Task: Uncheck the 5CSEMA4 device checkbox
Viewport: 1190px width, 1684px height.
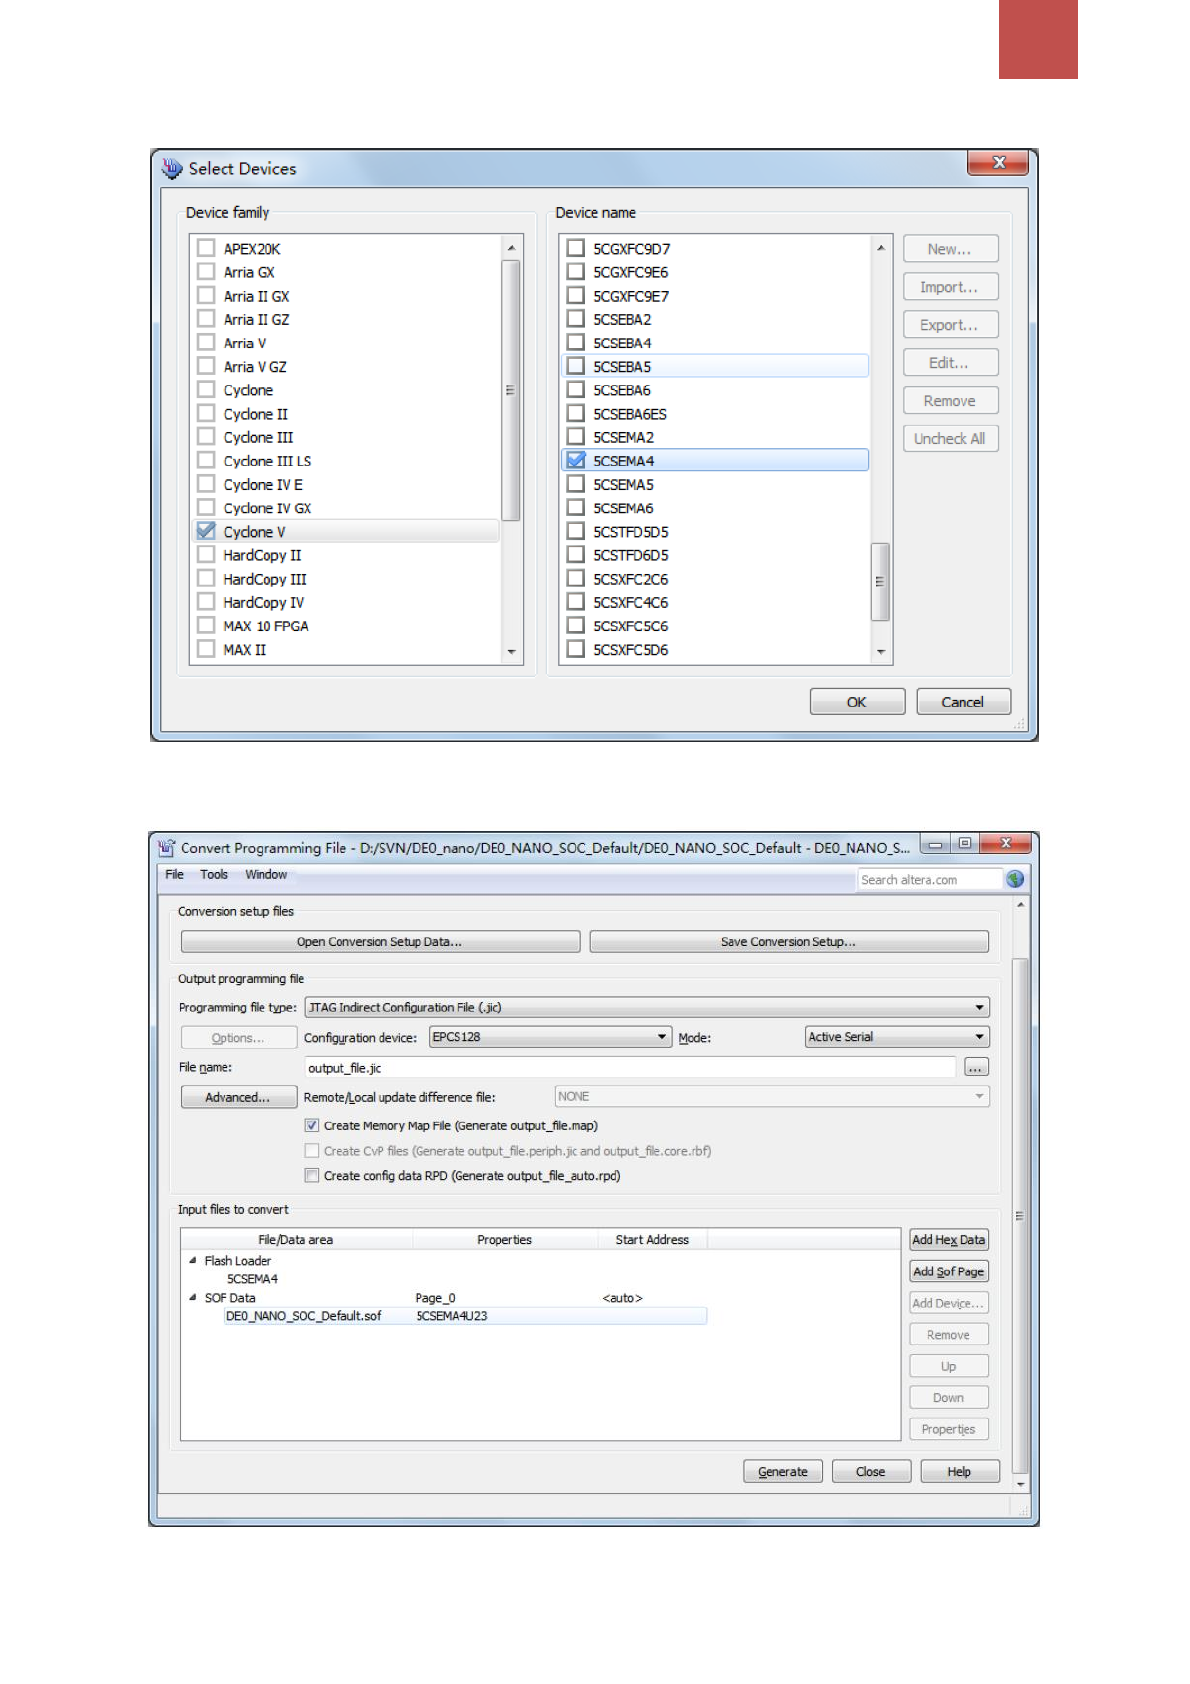Action: click(576, 460)
